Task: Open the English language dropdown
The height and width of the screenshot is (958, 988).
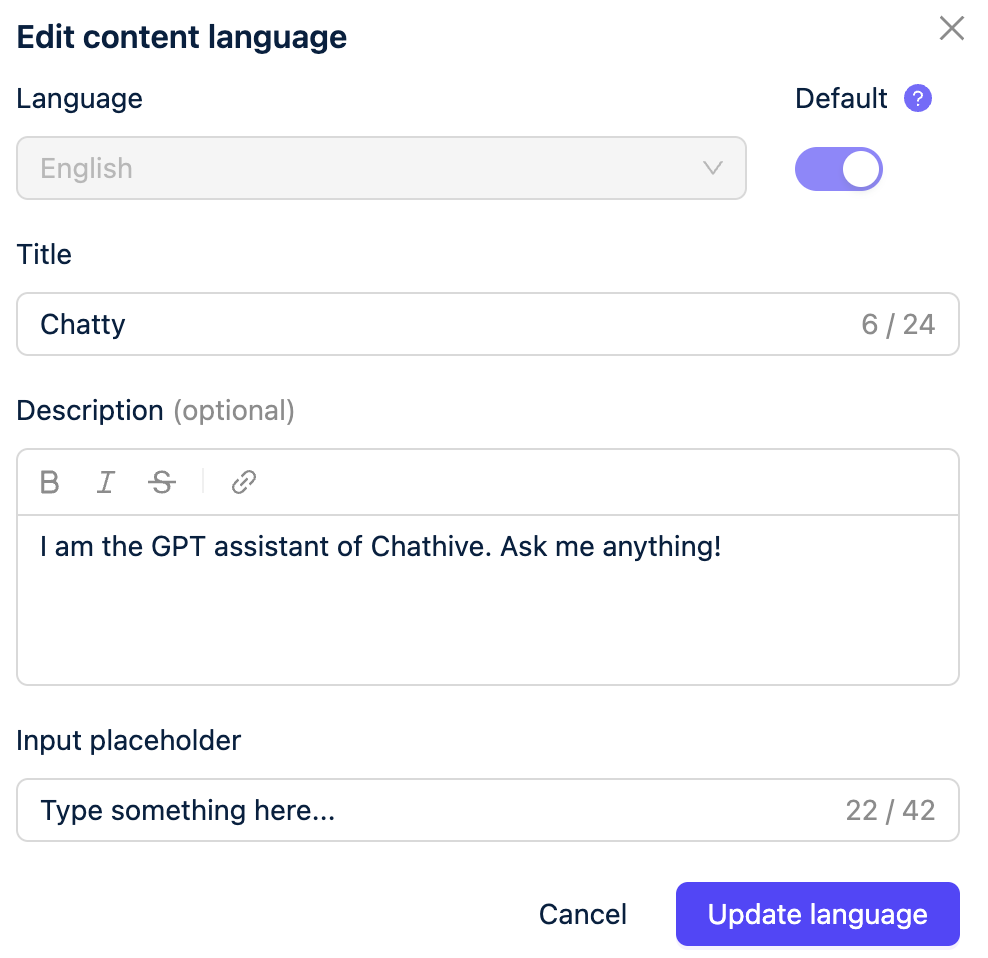Action: 381,168
